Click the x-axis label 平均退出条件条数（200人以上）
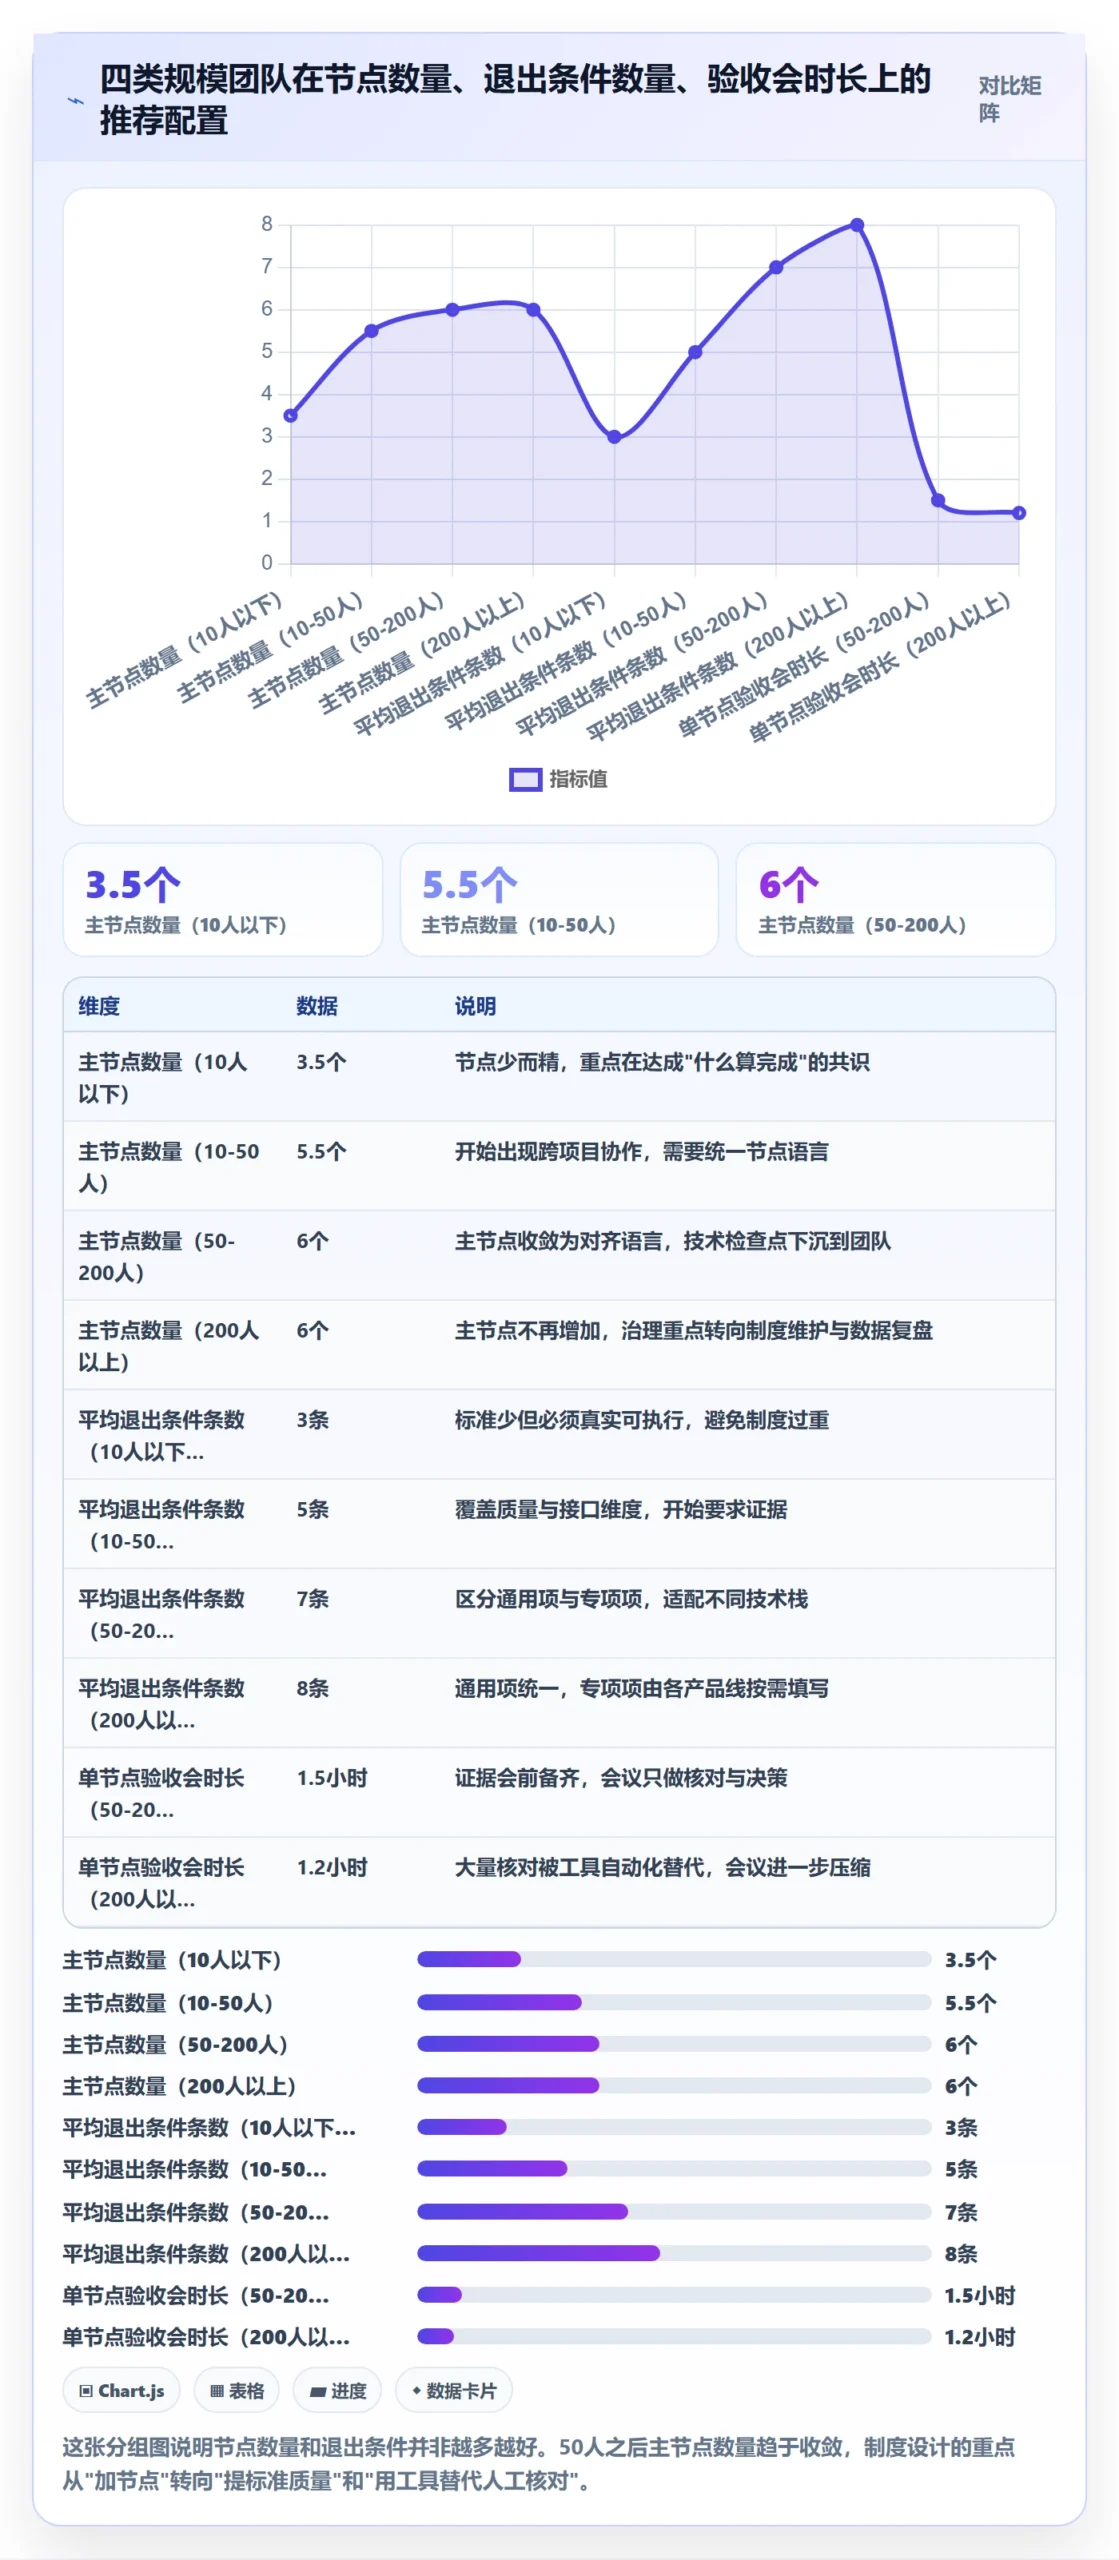This screenshot has width=1119, height=2560. (x=717, y=667)
